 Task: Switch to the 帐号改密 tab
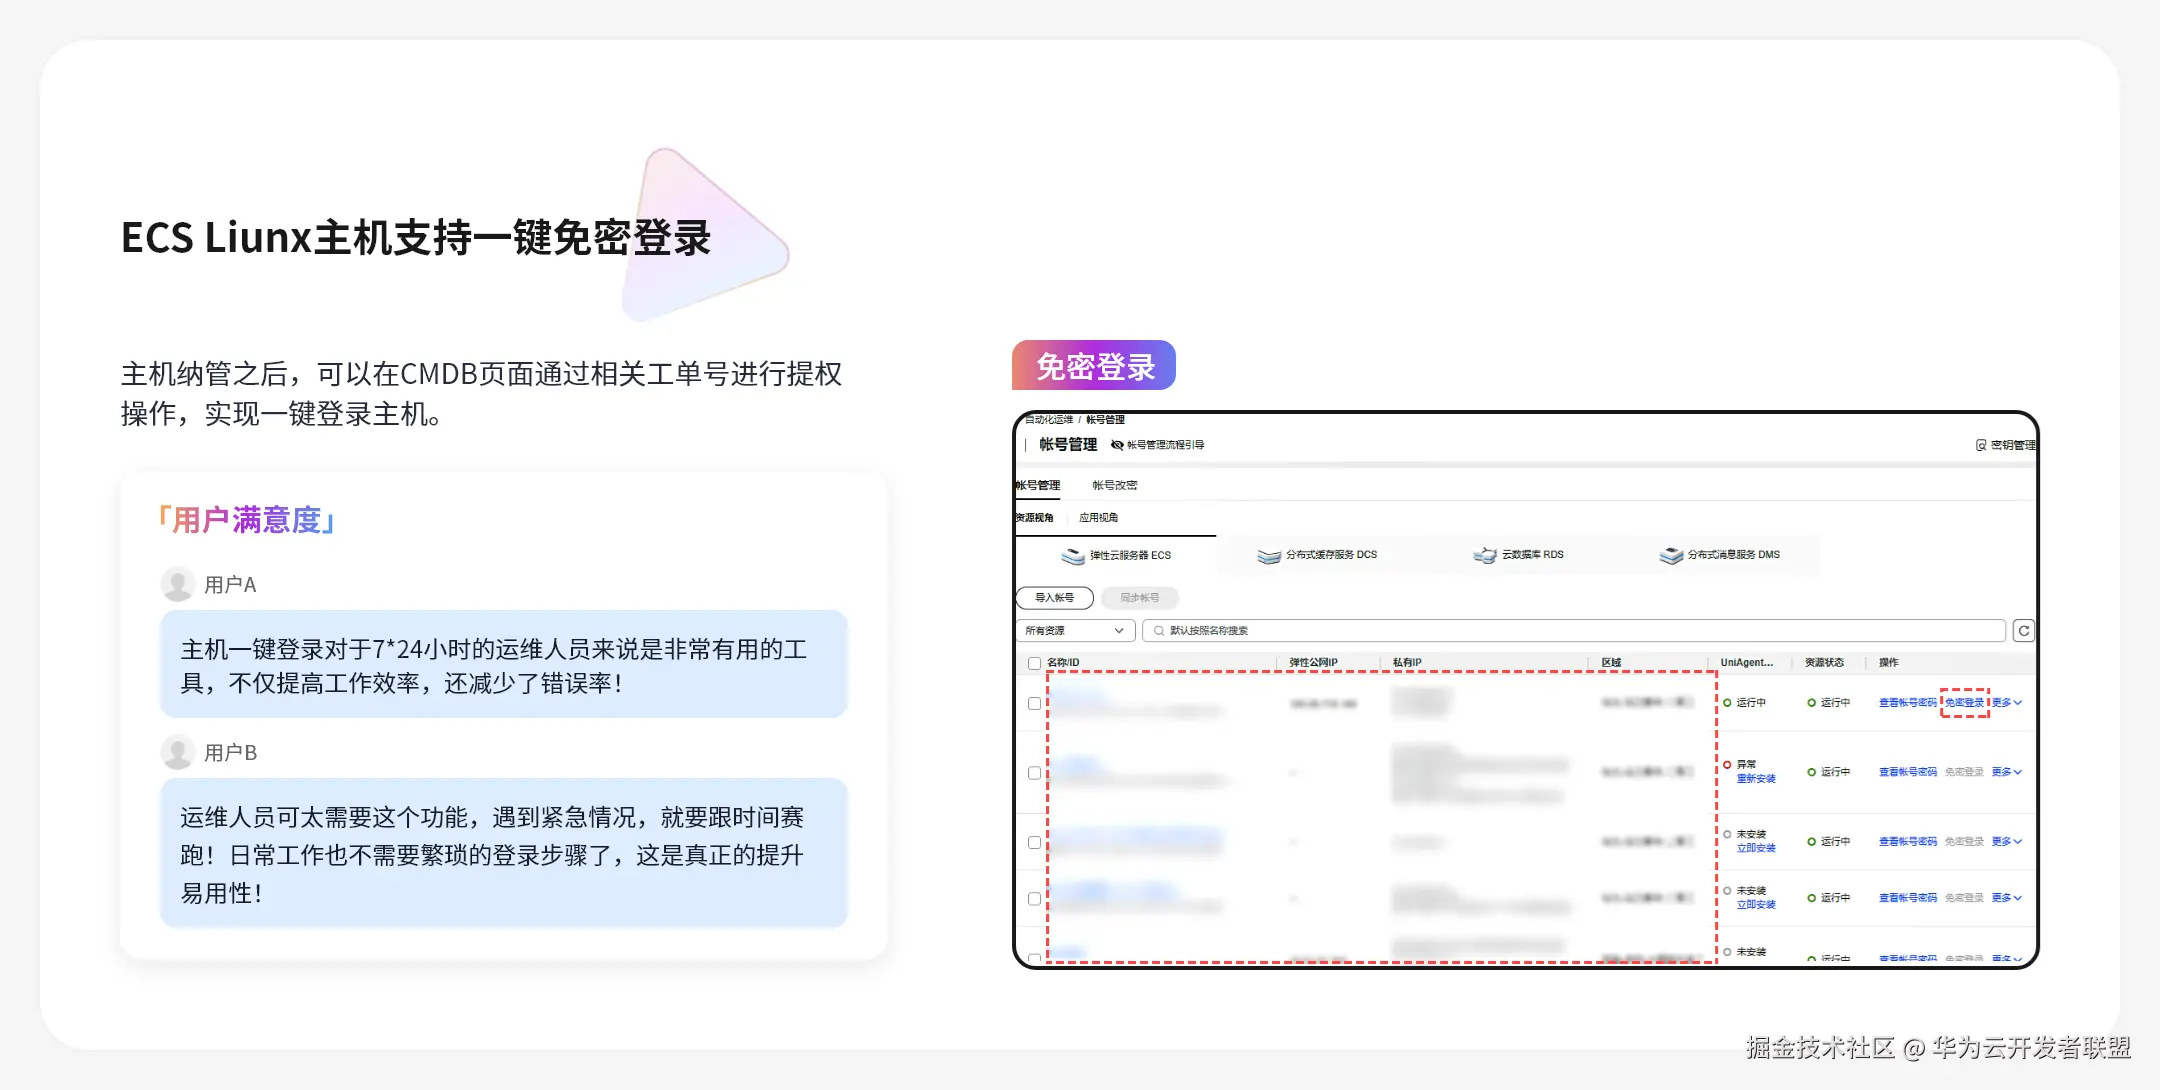coord(1114,485)
